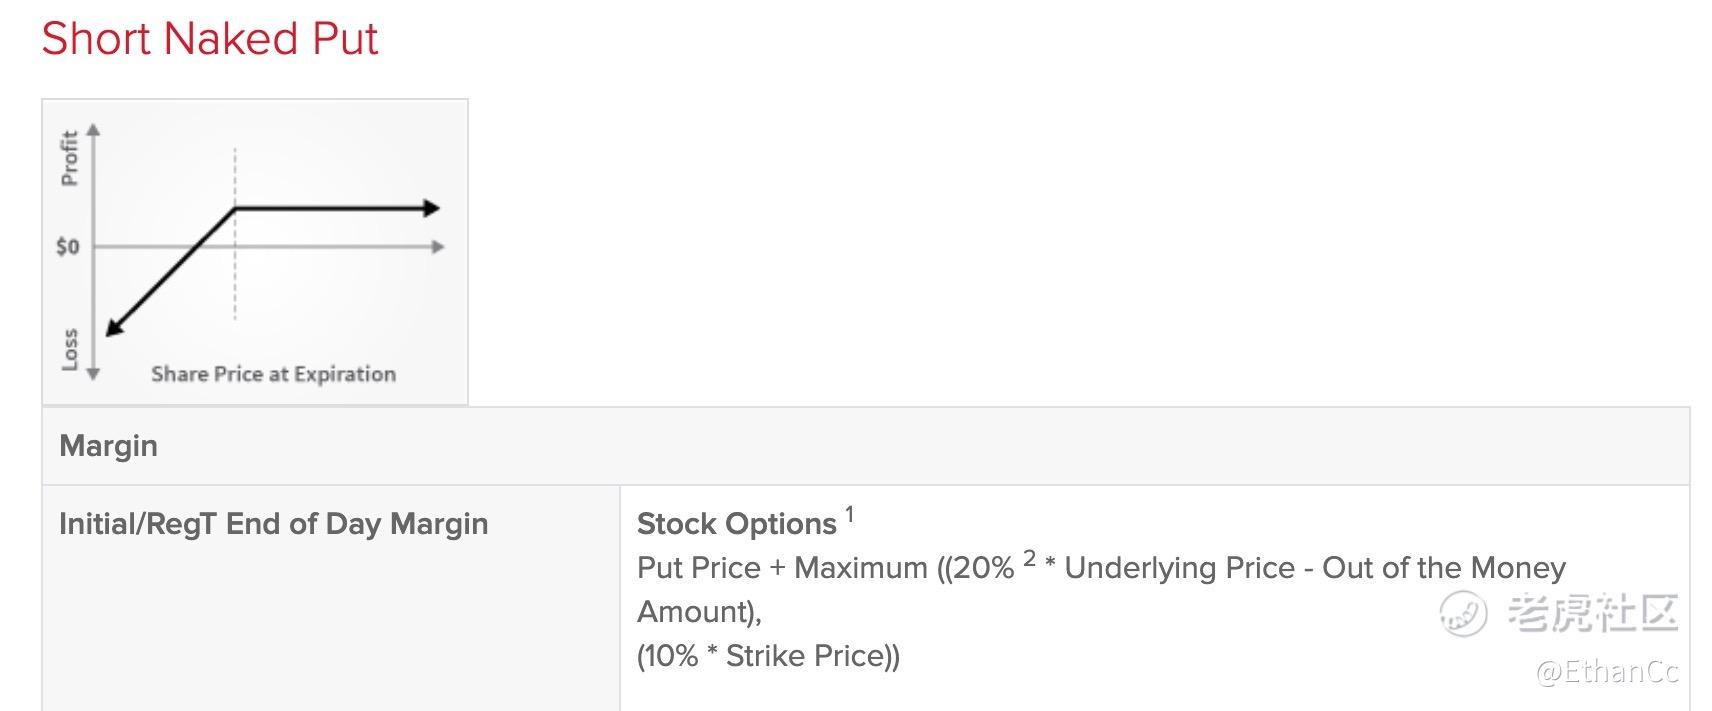Click the tiger community watermark logo icon
Screen dimensions: 1712x711
pyautogui.click(x=1463, y=613)
